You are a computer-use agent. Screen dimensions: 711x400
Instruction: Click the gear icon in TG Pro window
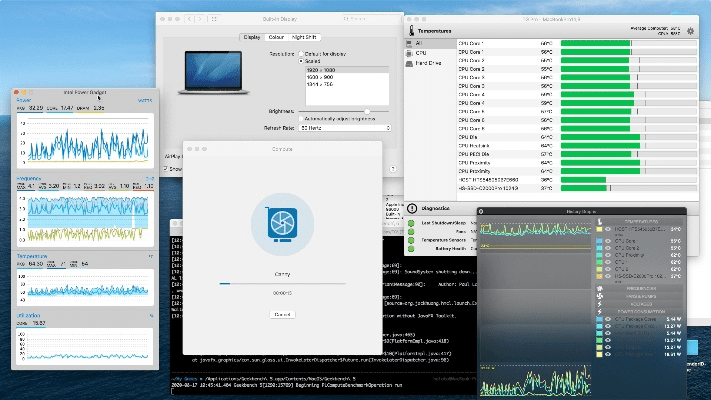[688, 30]
